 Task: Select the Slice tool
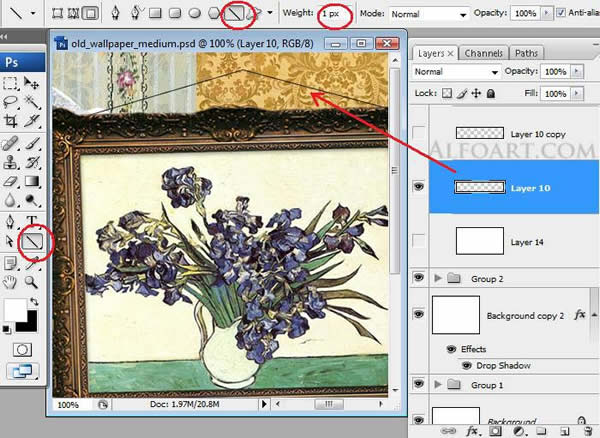(x=32, y=122)
